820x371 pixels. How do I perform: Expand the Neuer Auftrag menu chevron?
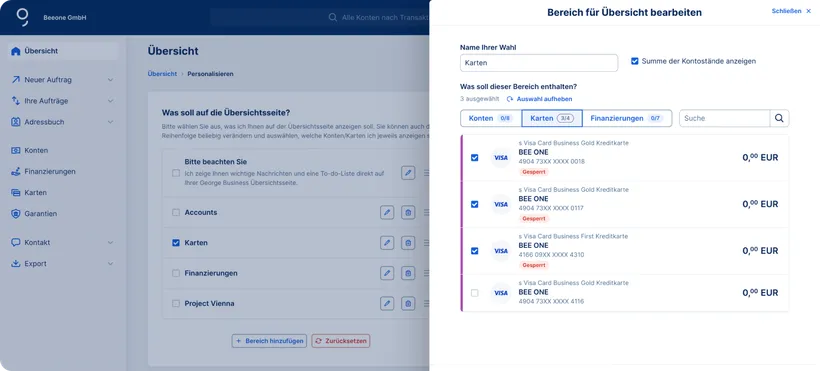110,80
